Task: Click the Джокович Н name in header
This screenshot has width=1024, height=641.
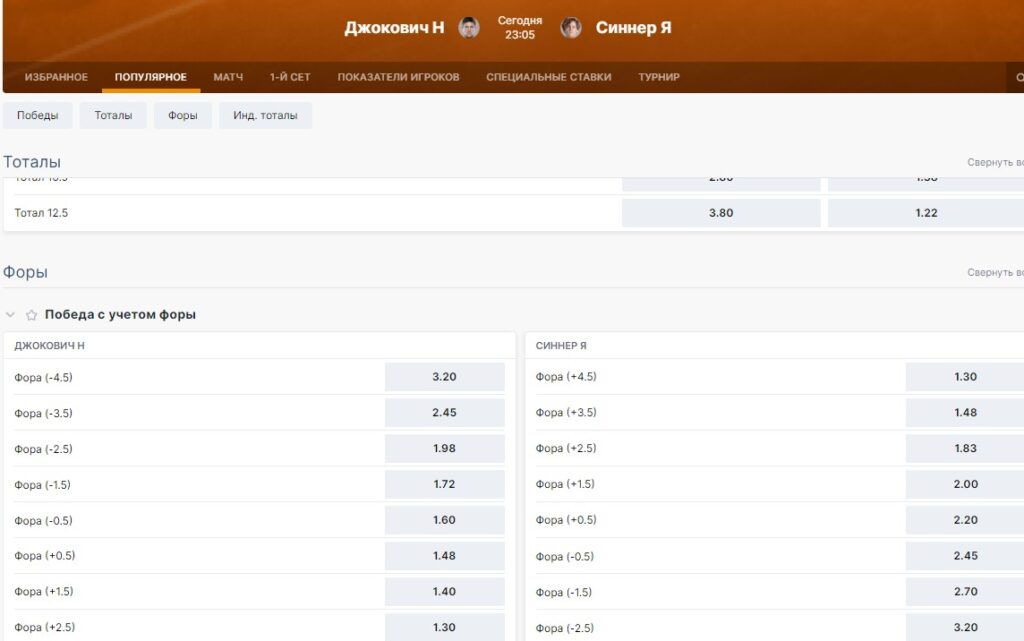Action: tap(394, 27)
